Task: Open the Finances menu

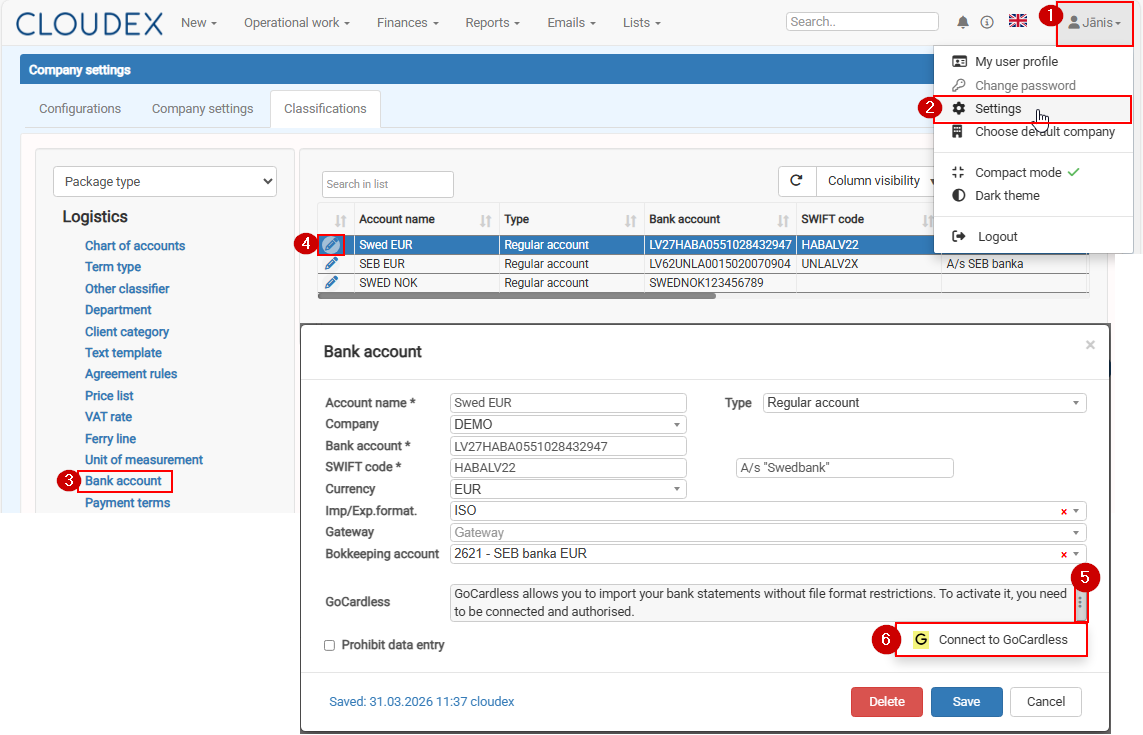Action: coord(407,23)
